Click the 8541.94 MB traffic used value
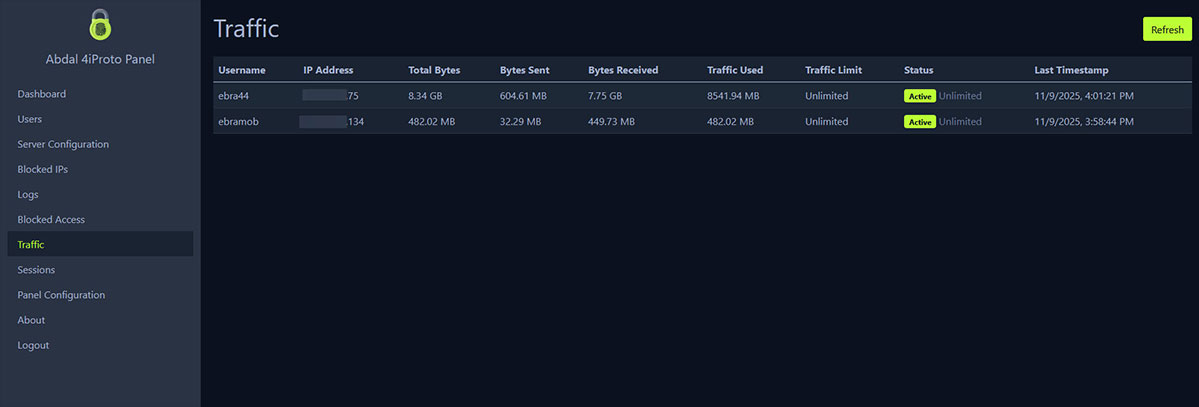Image resolution: width=1199 pixels, height=407 pixels. pyautogui.click(x=733, y=96)
